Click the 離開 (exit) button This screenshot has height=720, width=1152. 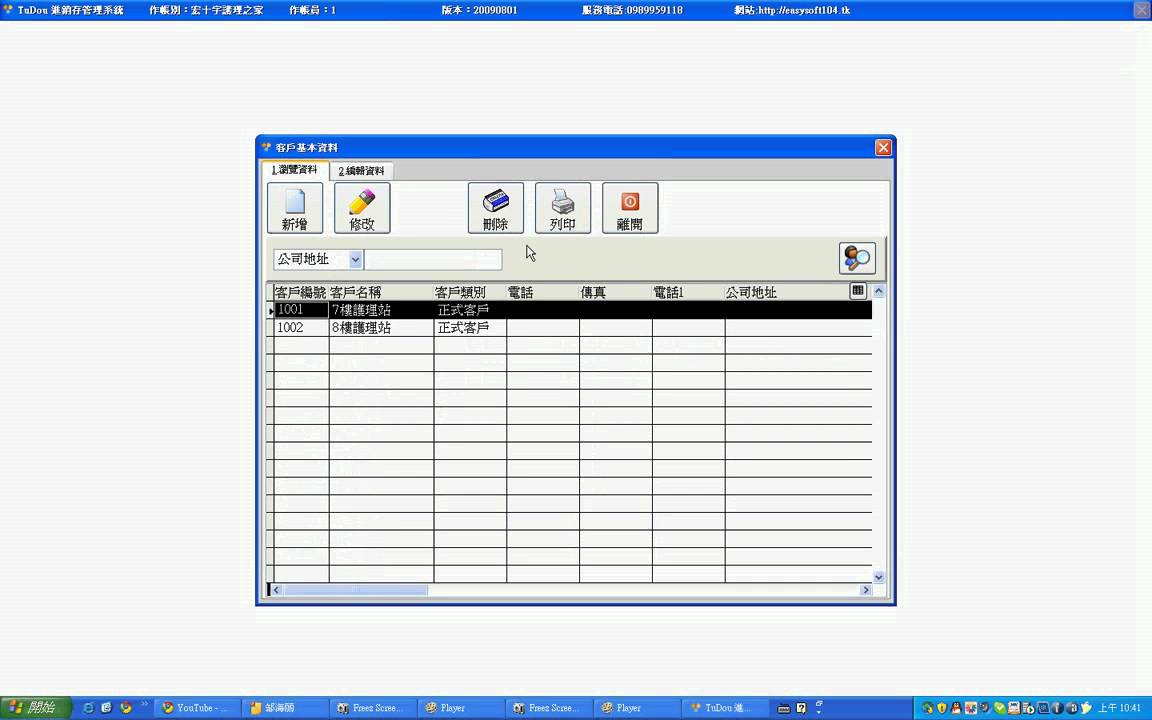coord(630,208)
